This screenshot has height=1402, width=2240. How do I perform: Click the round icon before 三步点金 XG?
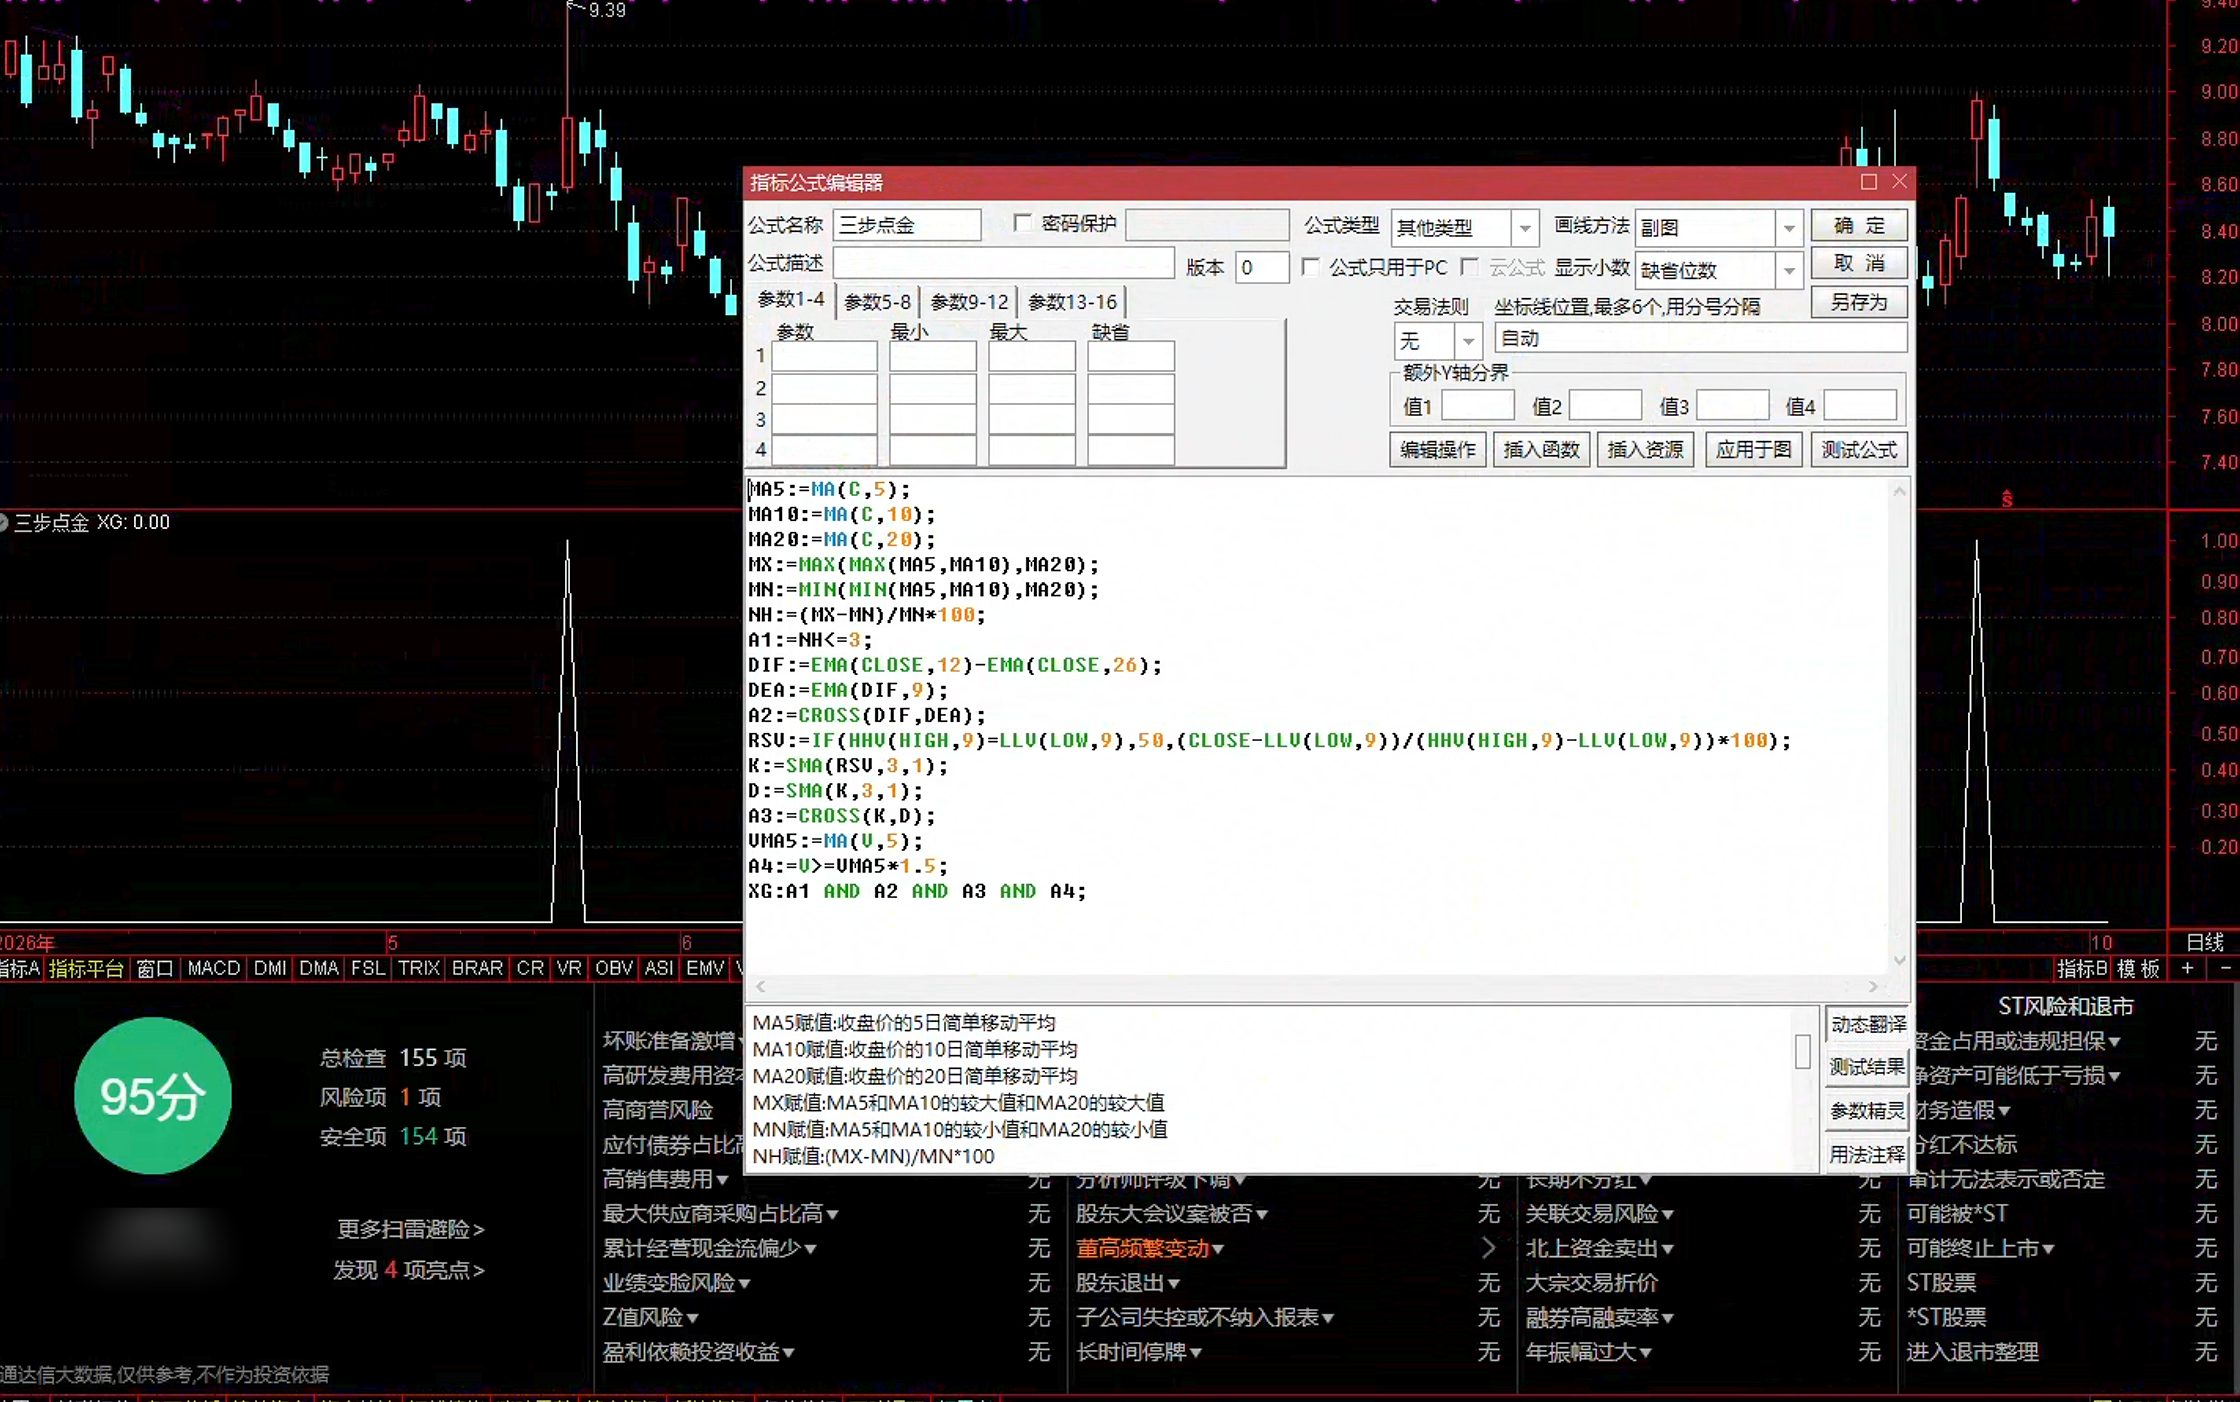tap(3, 522)
